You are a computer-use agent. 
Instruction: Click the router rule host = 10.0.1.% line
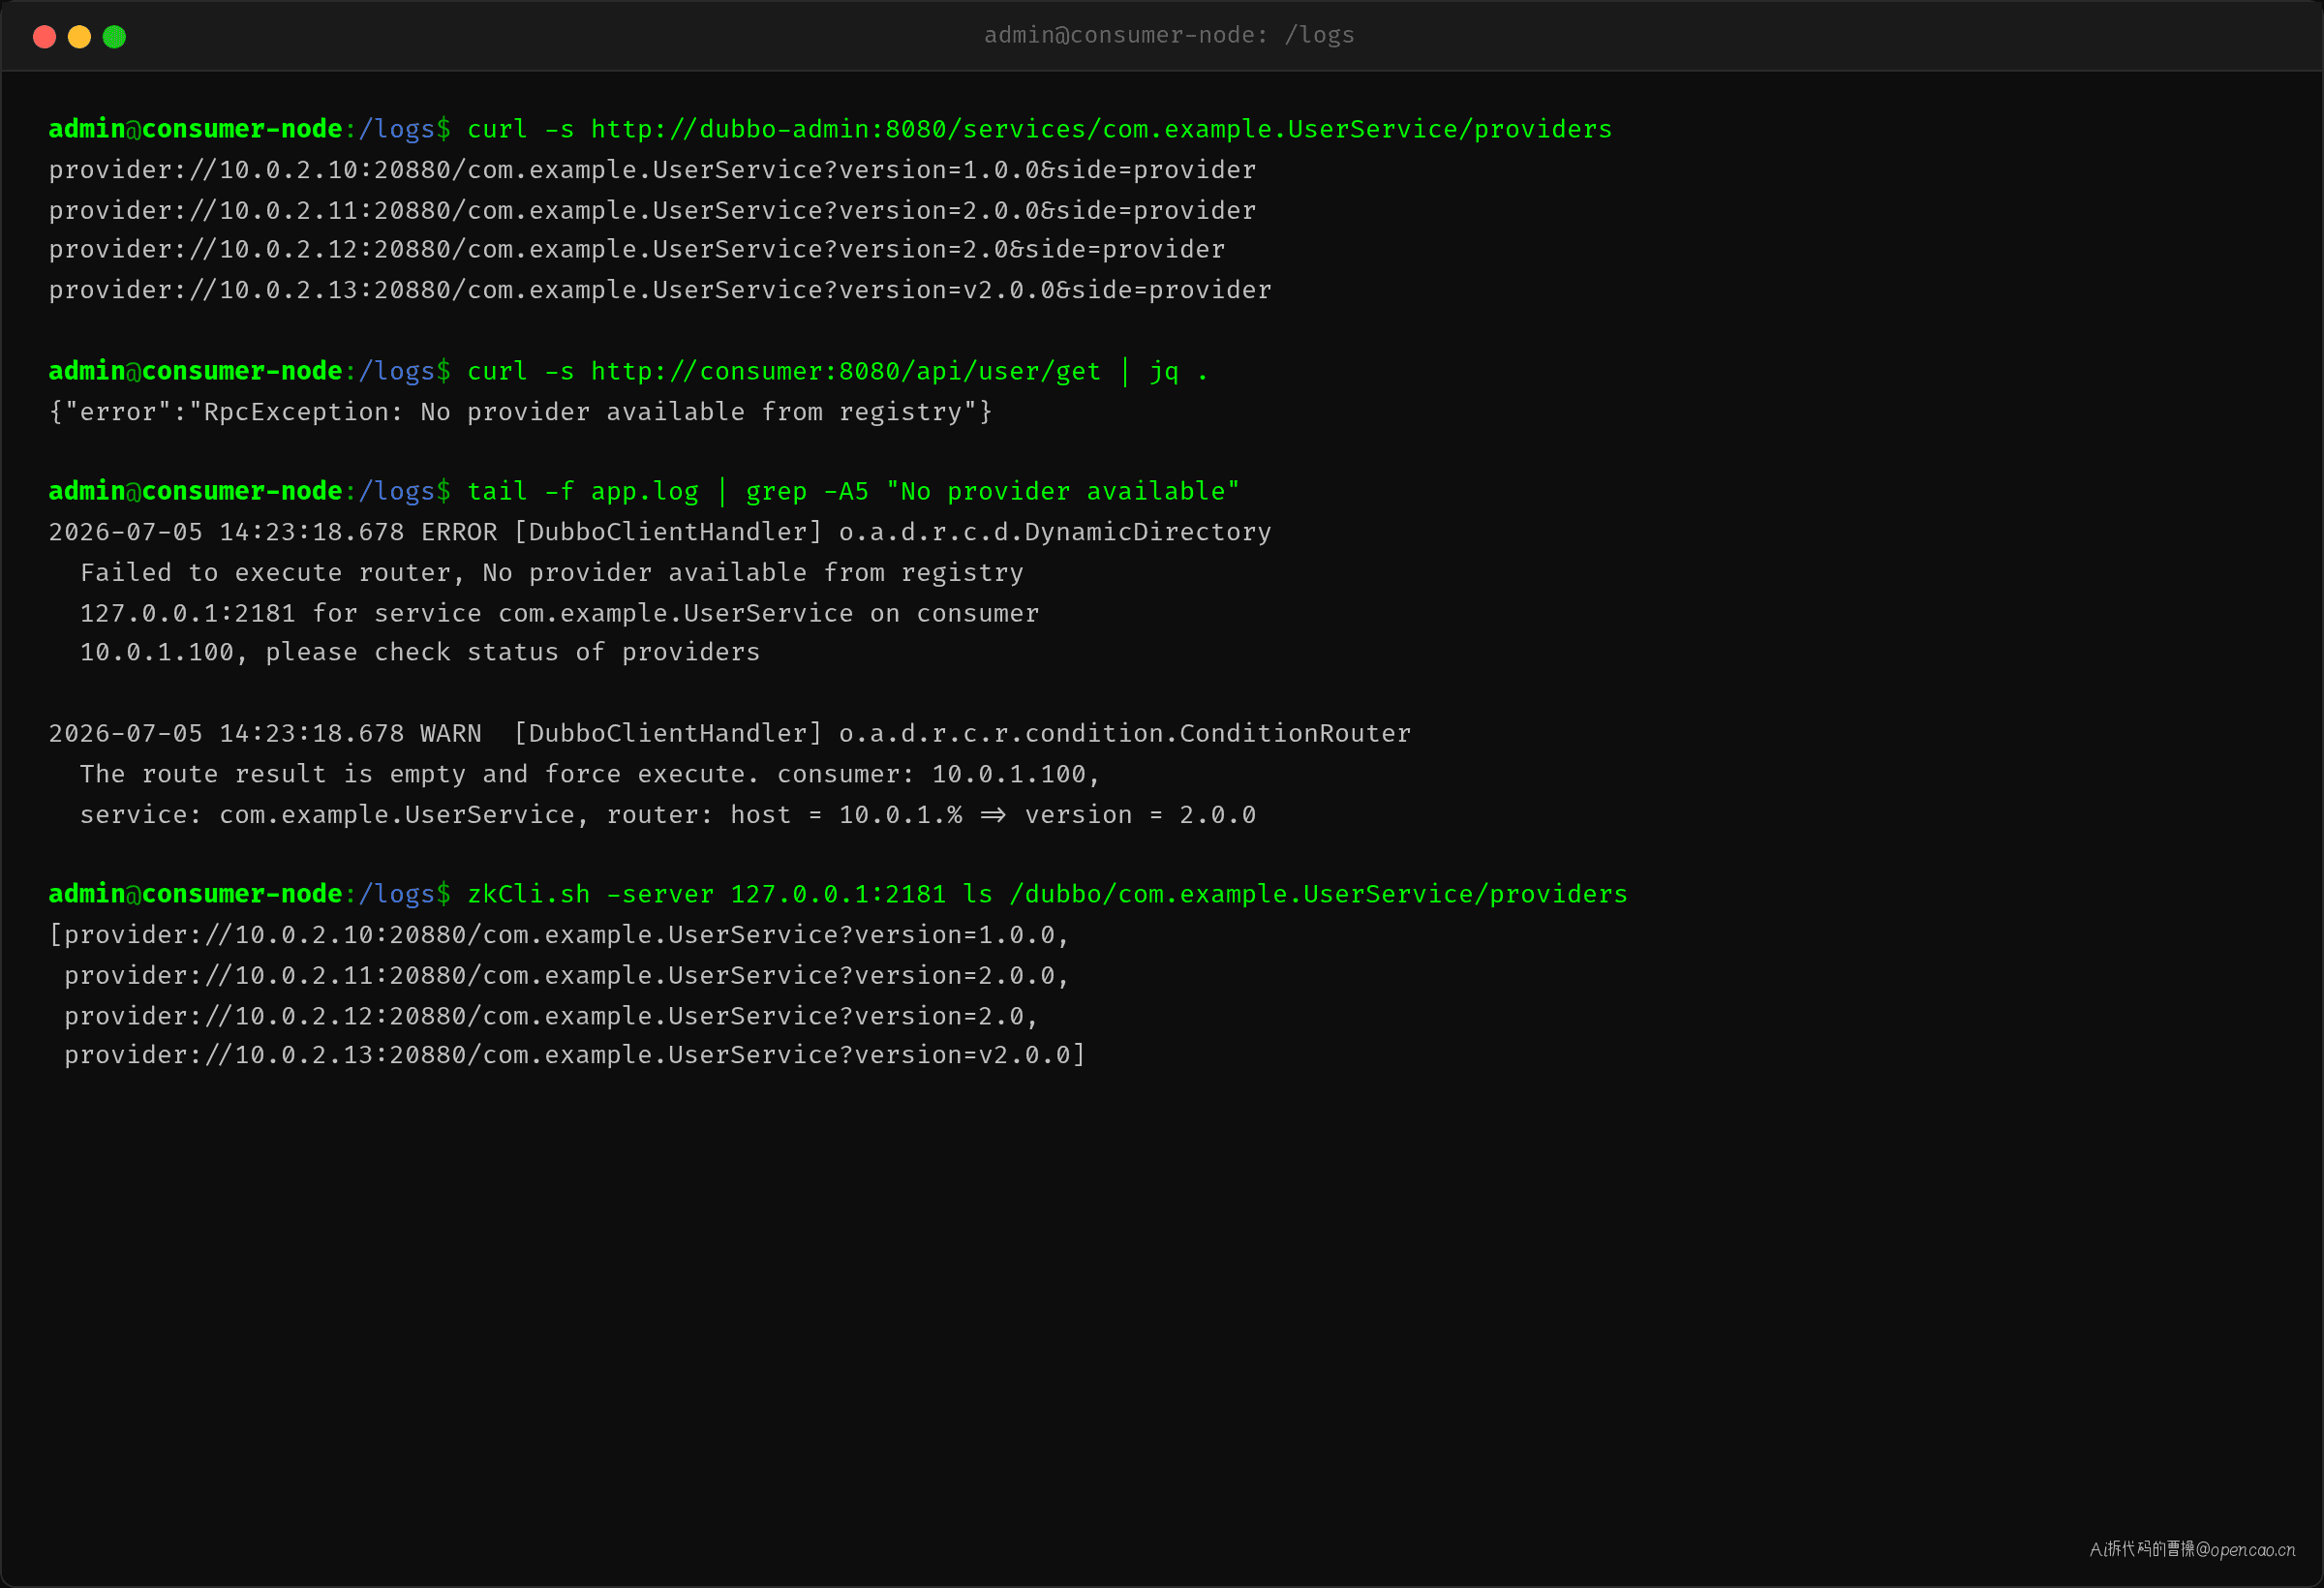pyautogui.click(x=668, y=815)
